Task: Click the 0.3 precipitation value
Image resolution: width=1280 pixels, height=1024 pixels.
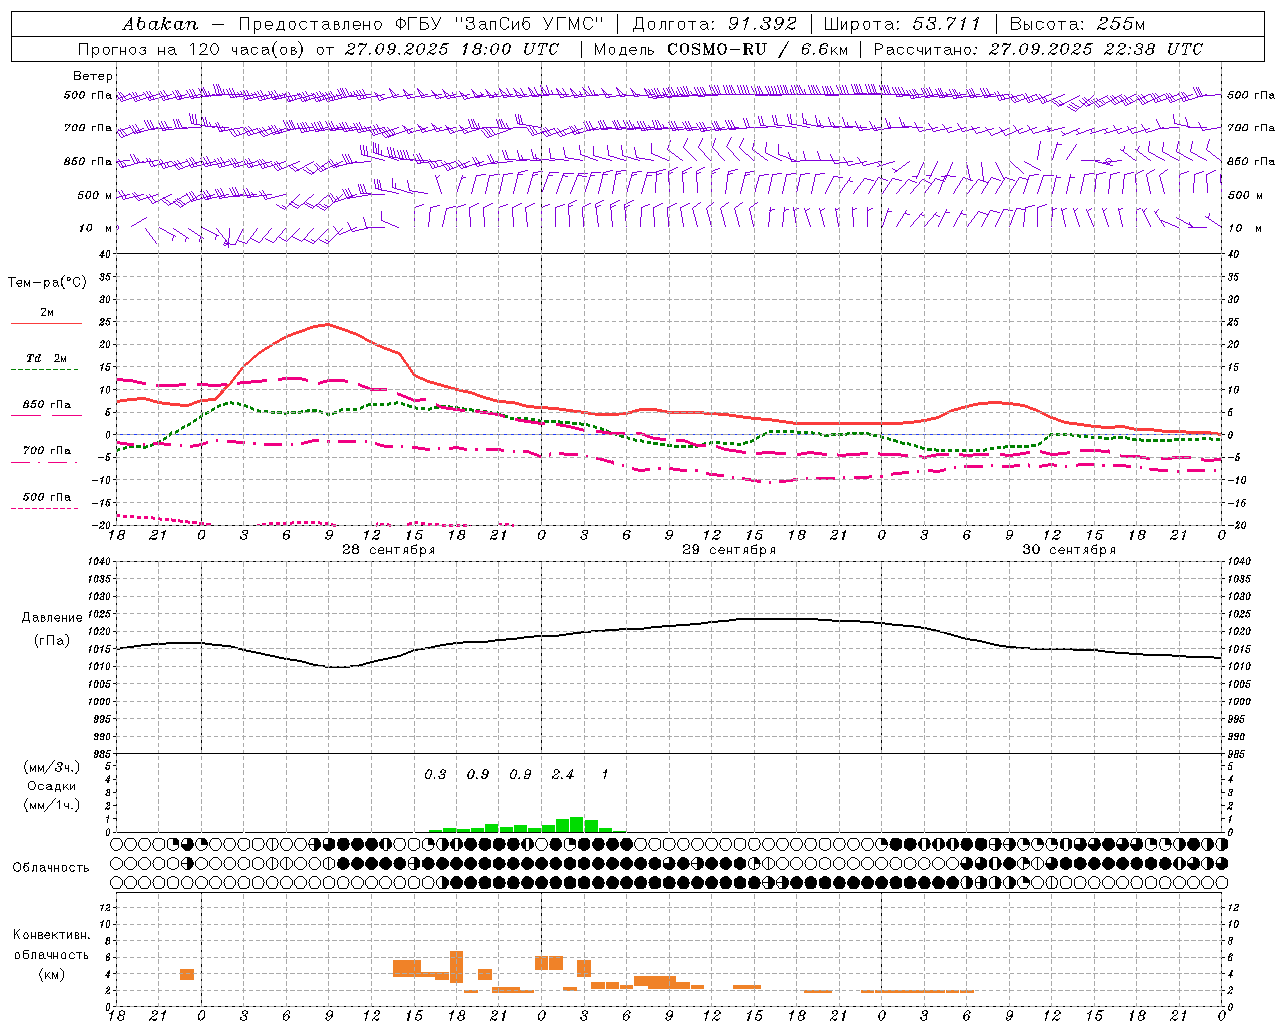Action: click(x=435, y=774)
